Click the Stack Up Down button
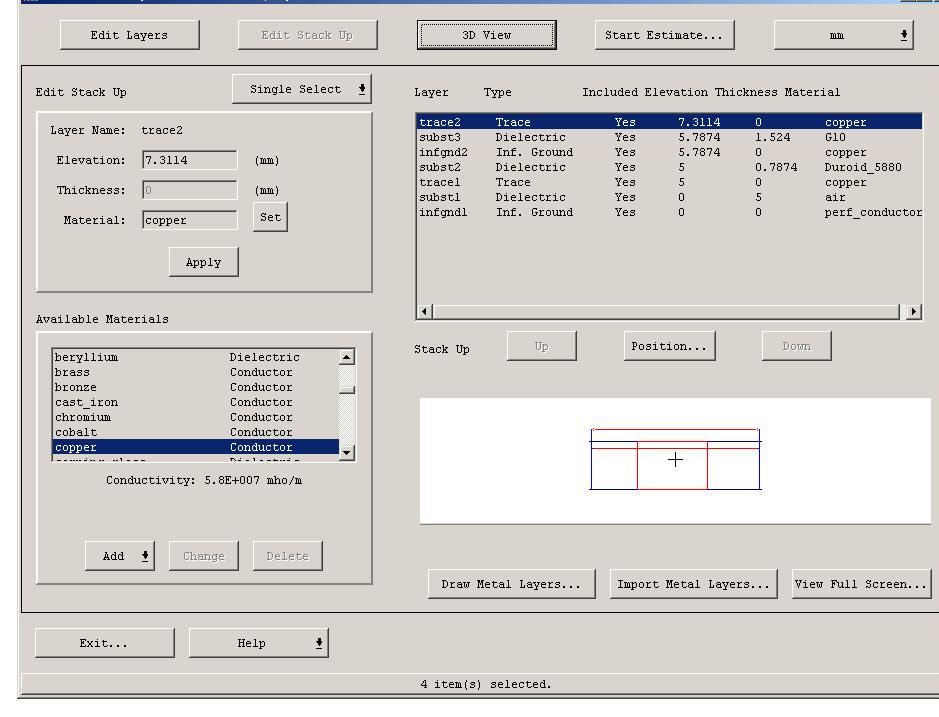 point(796,346)
